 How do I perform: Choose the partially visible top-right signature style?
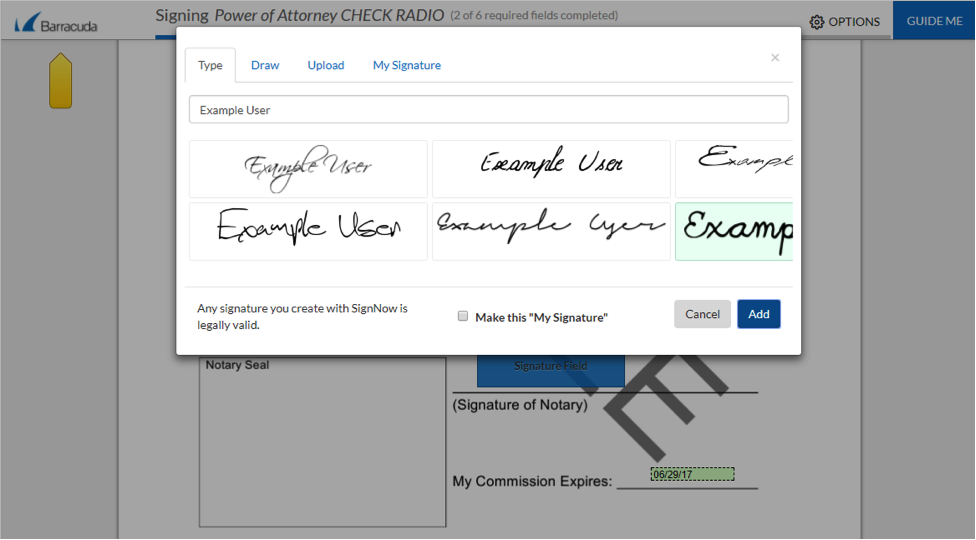(734, 169)
